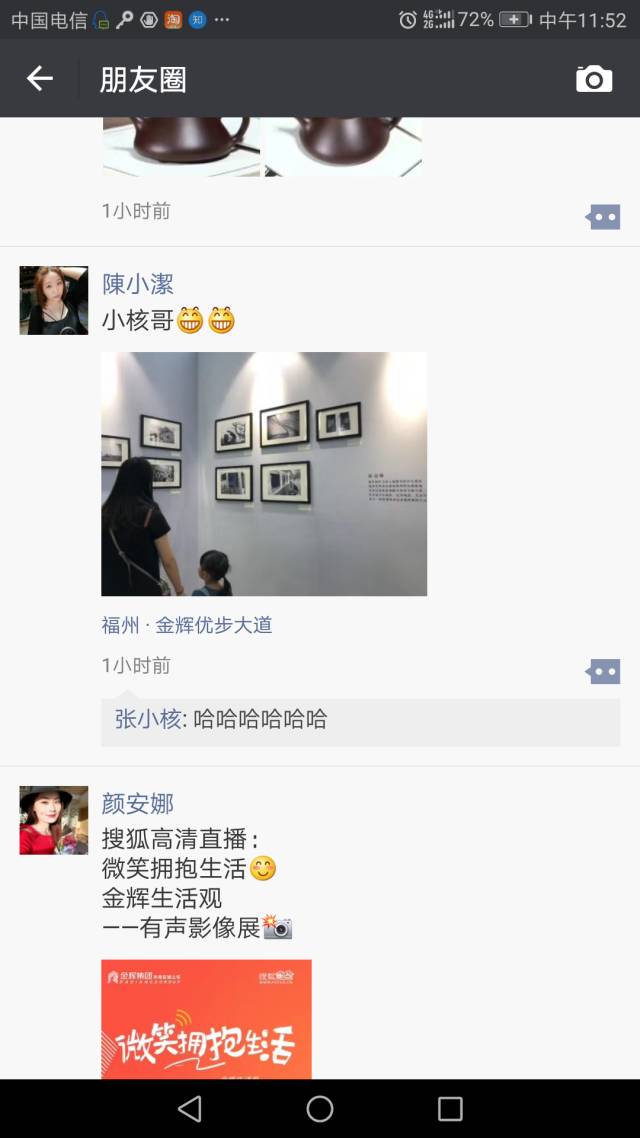This screenshot has width=640, height=1138.
Task: View the right teapot photo
Action: 343,147
